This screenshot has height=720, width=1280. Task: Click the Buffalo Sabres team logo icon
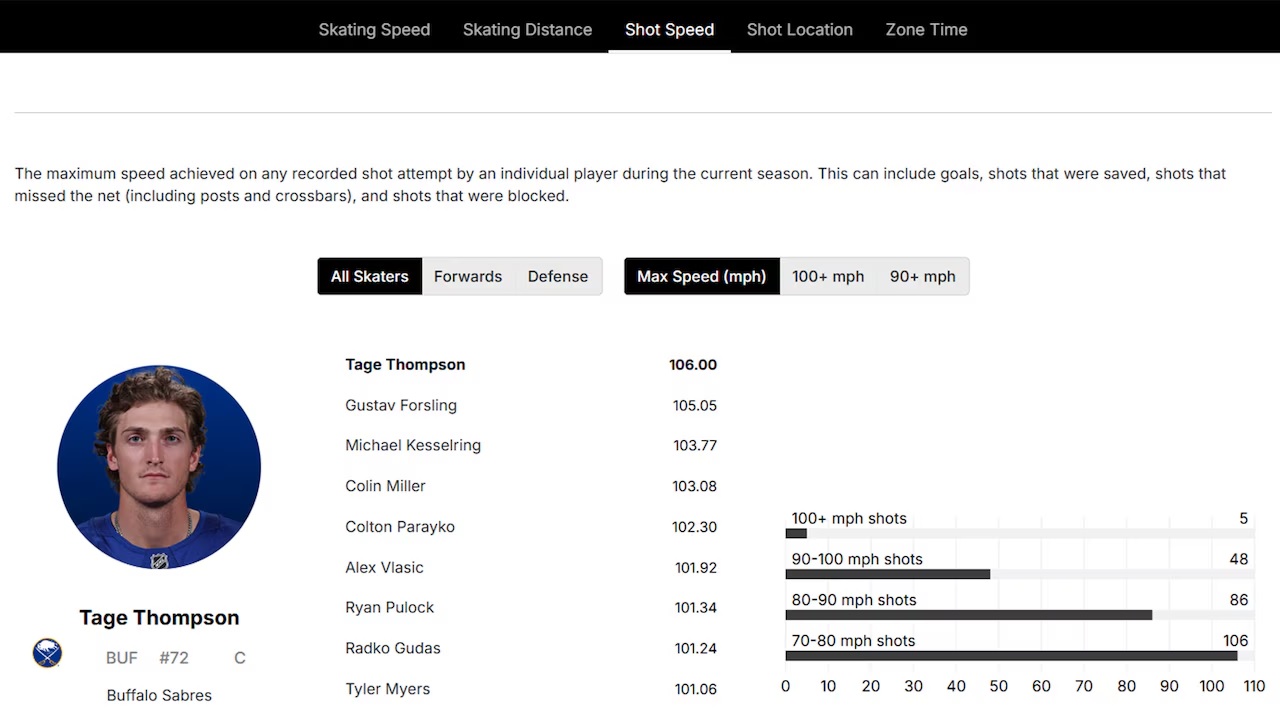tap(47, 654)
